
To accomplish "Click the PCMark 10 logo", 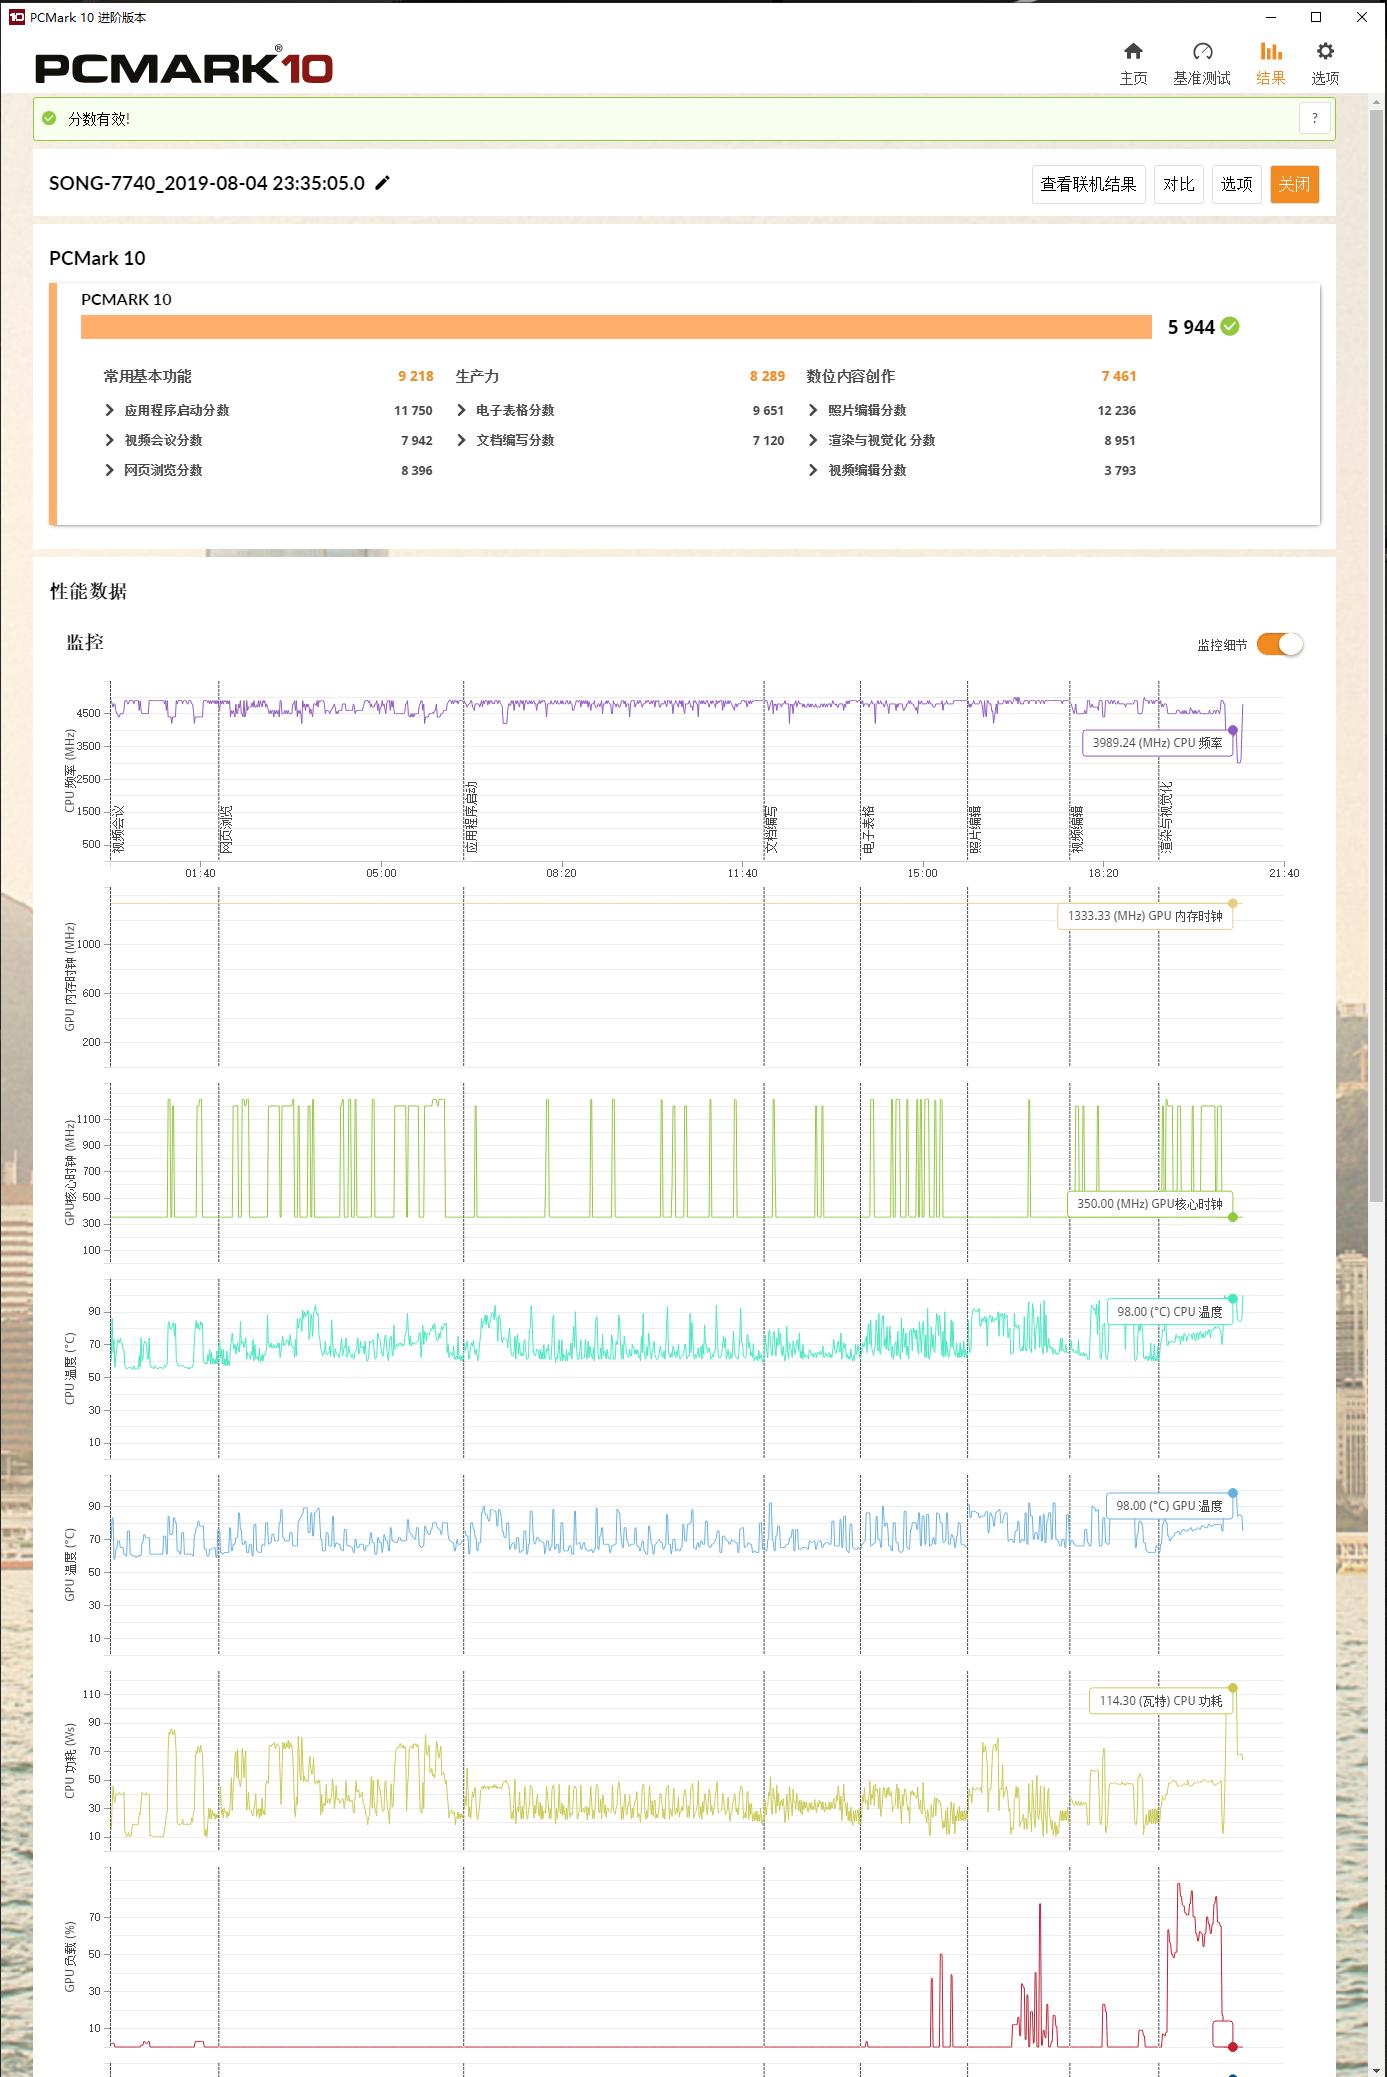I will (x=184, y=66).
